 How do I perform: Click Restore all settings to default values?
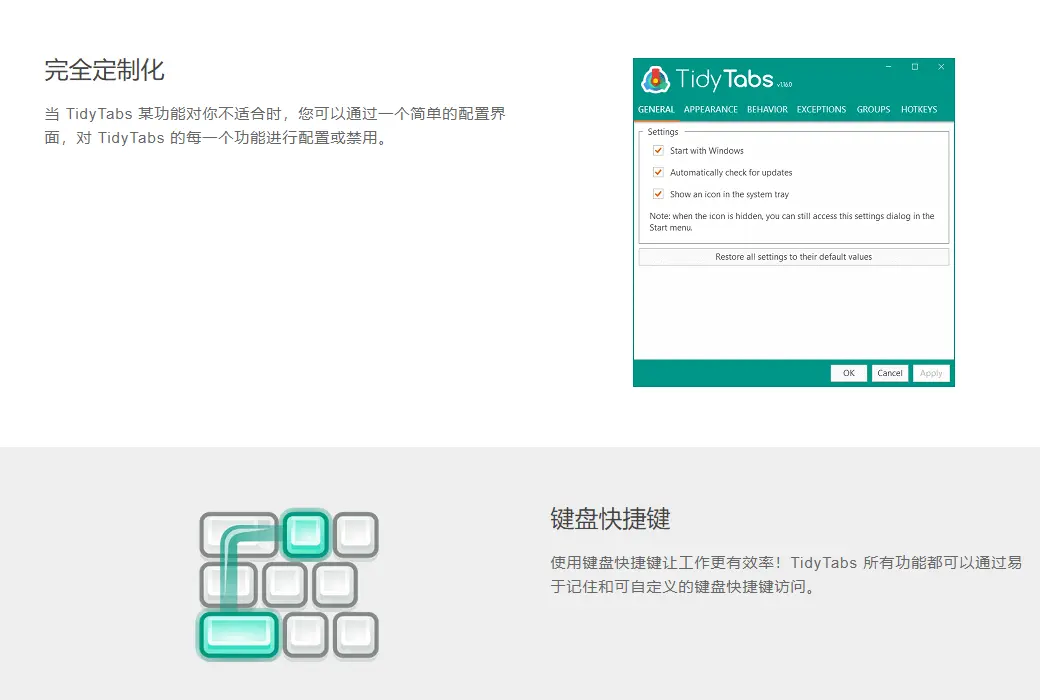coord(793,257)
